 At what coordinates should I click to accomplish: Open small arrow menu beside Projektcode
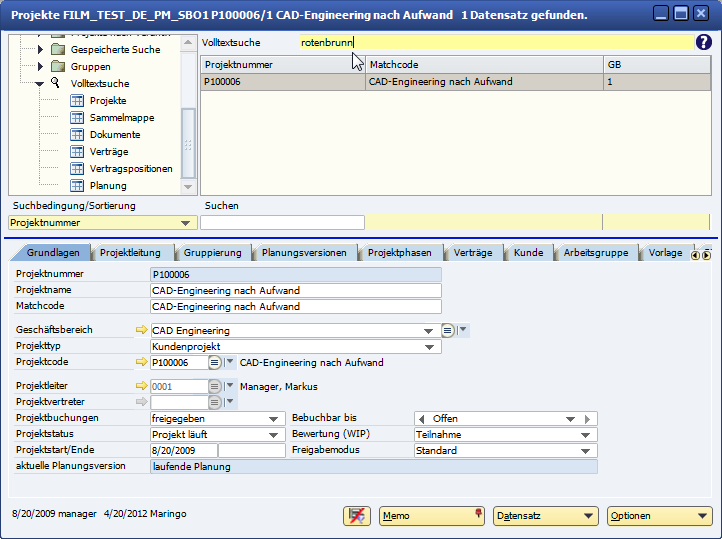[230, 362]
